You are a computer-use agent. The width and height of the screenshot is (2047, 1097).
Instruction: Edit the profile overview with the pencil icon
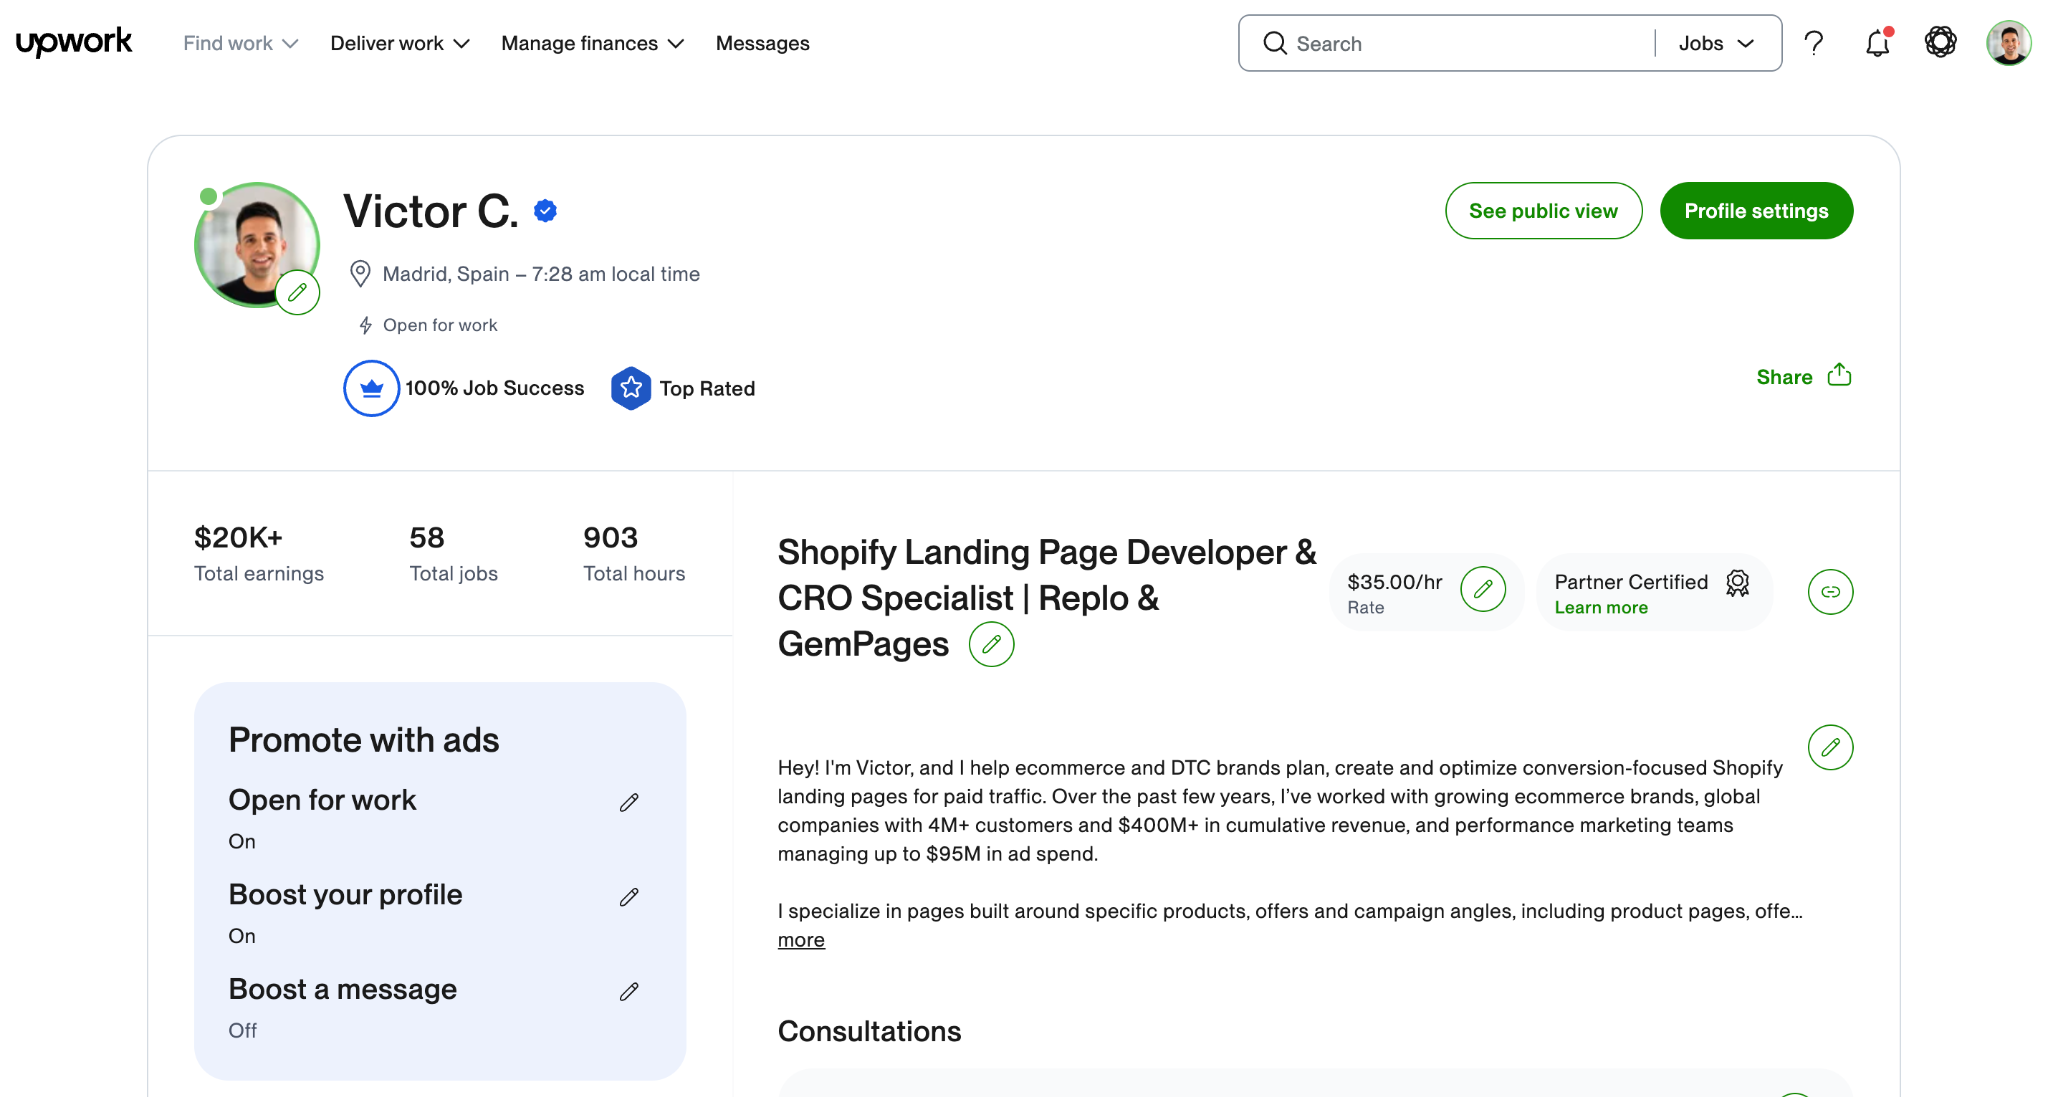pyautogui.click(x=1830, y=747)
